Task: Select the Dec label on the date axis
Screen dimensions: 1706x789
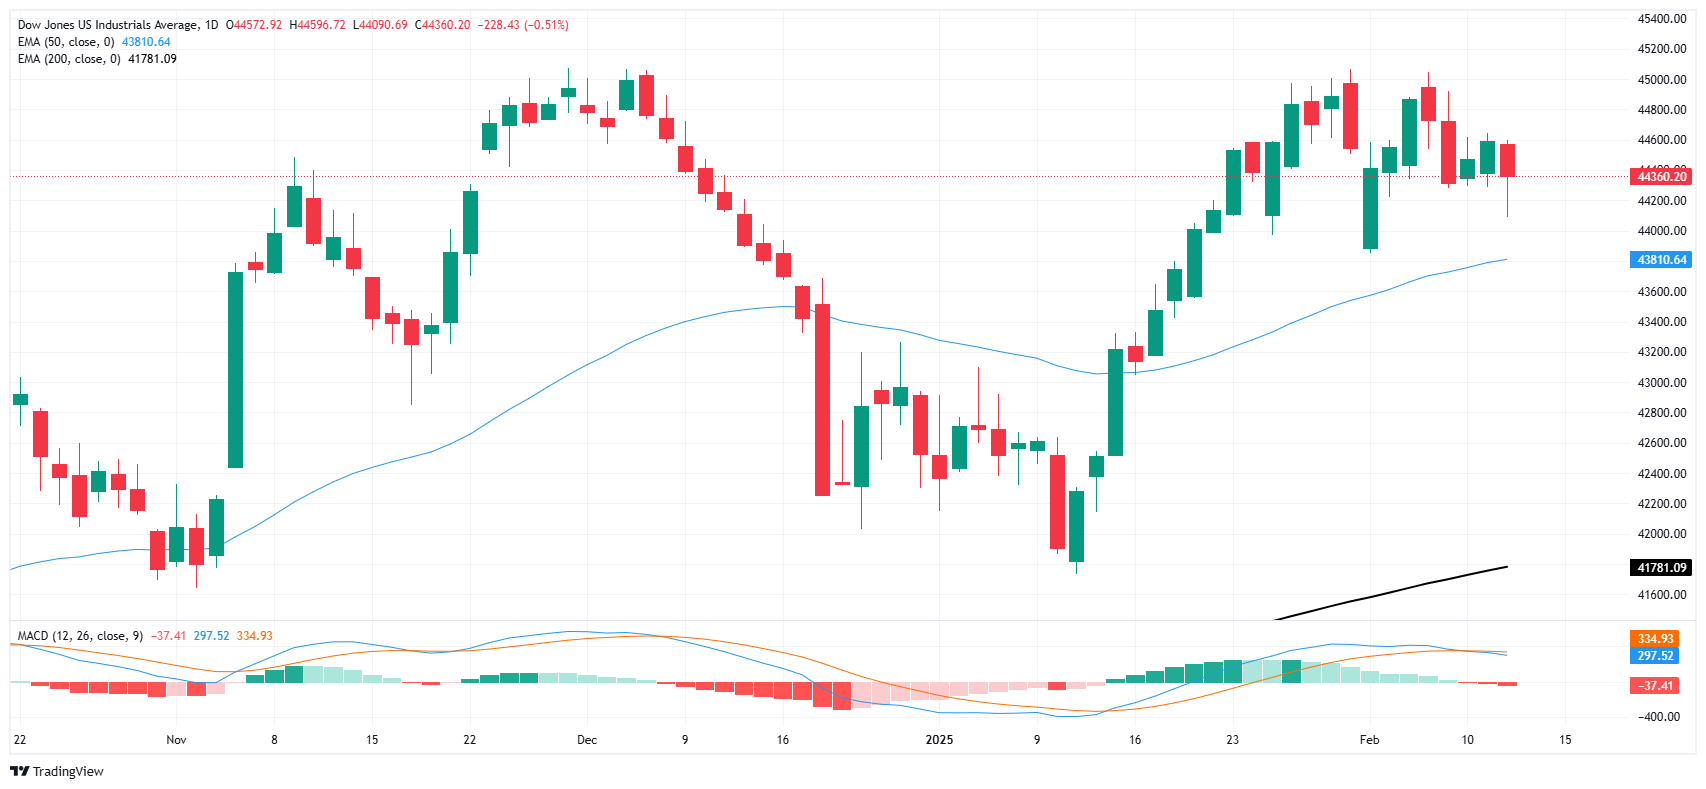Action: coord(587,740)
